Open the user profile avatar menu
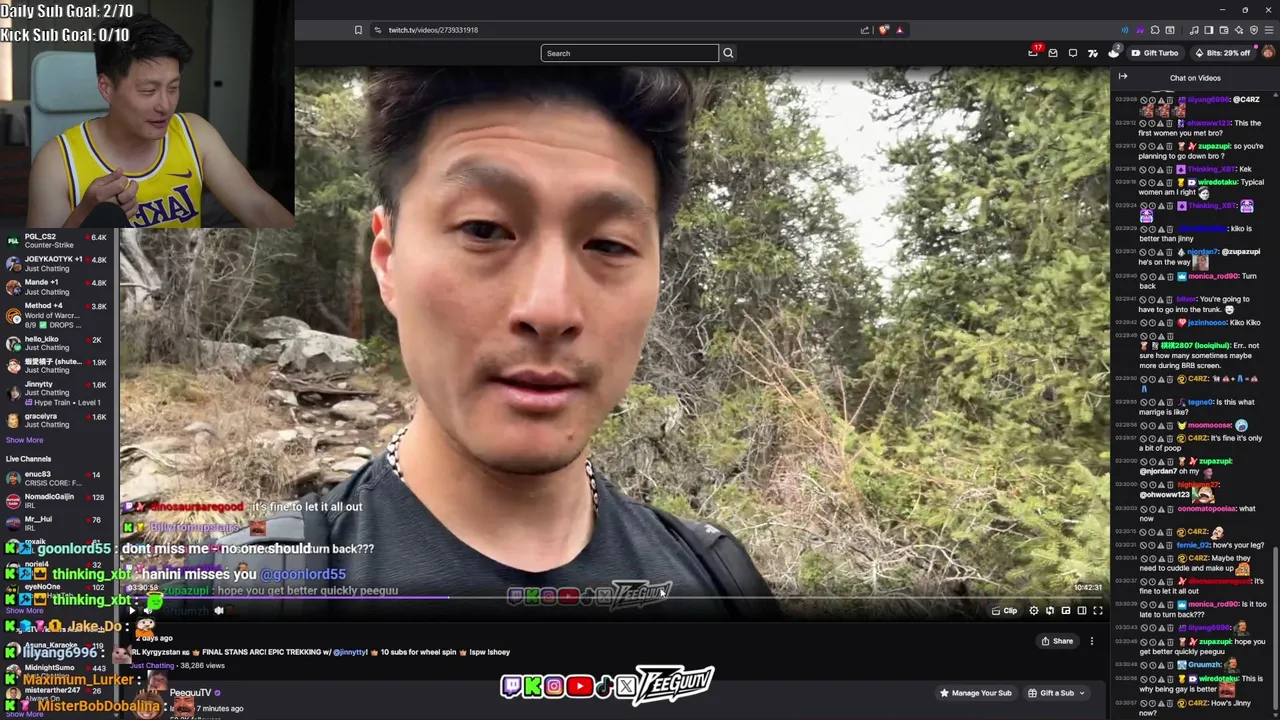The image size is (1280, 720). tap(1268, 52)
